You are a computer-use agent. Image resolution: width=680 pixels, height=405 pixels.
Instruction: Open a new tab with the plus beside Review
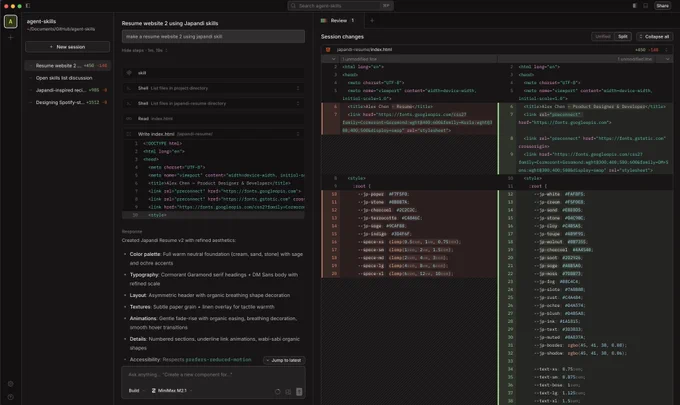(x=372, y=20)
